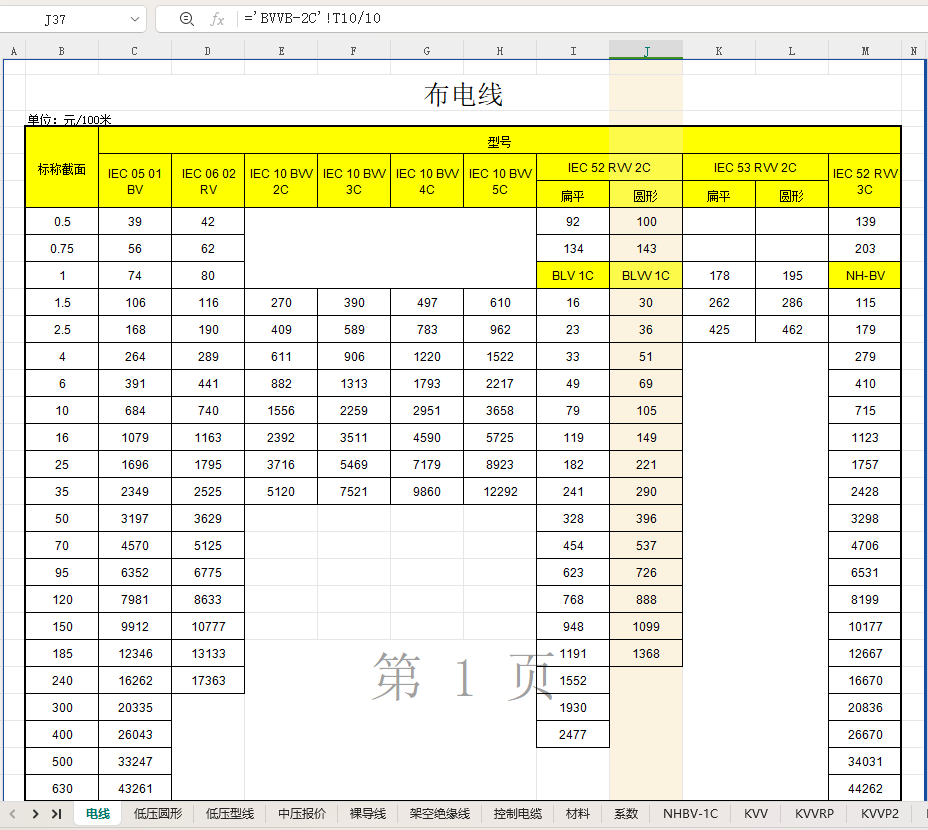The height and width of the screenshot is (830, 928).
Task: Switch to the KVVRP sheet tab
Action: (814, 814)
